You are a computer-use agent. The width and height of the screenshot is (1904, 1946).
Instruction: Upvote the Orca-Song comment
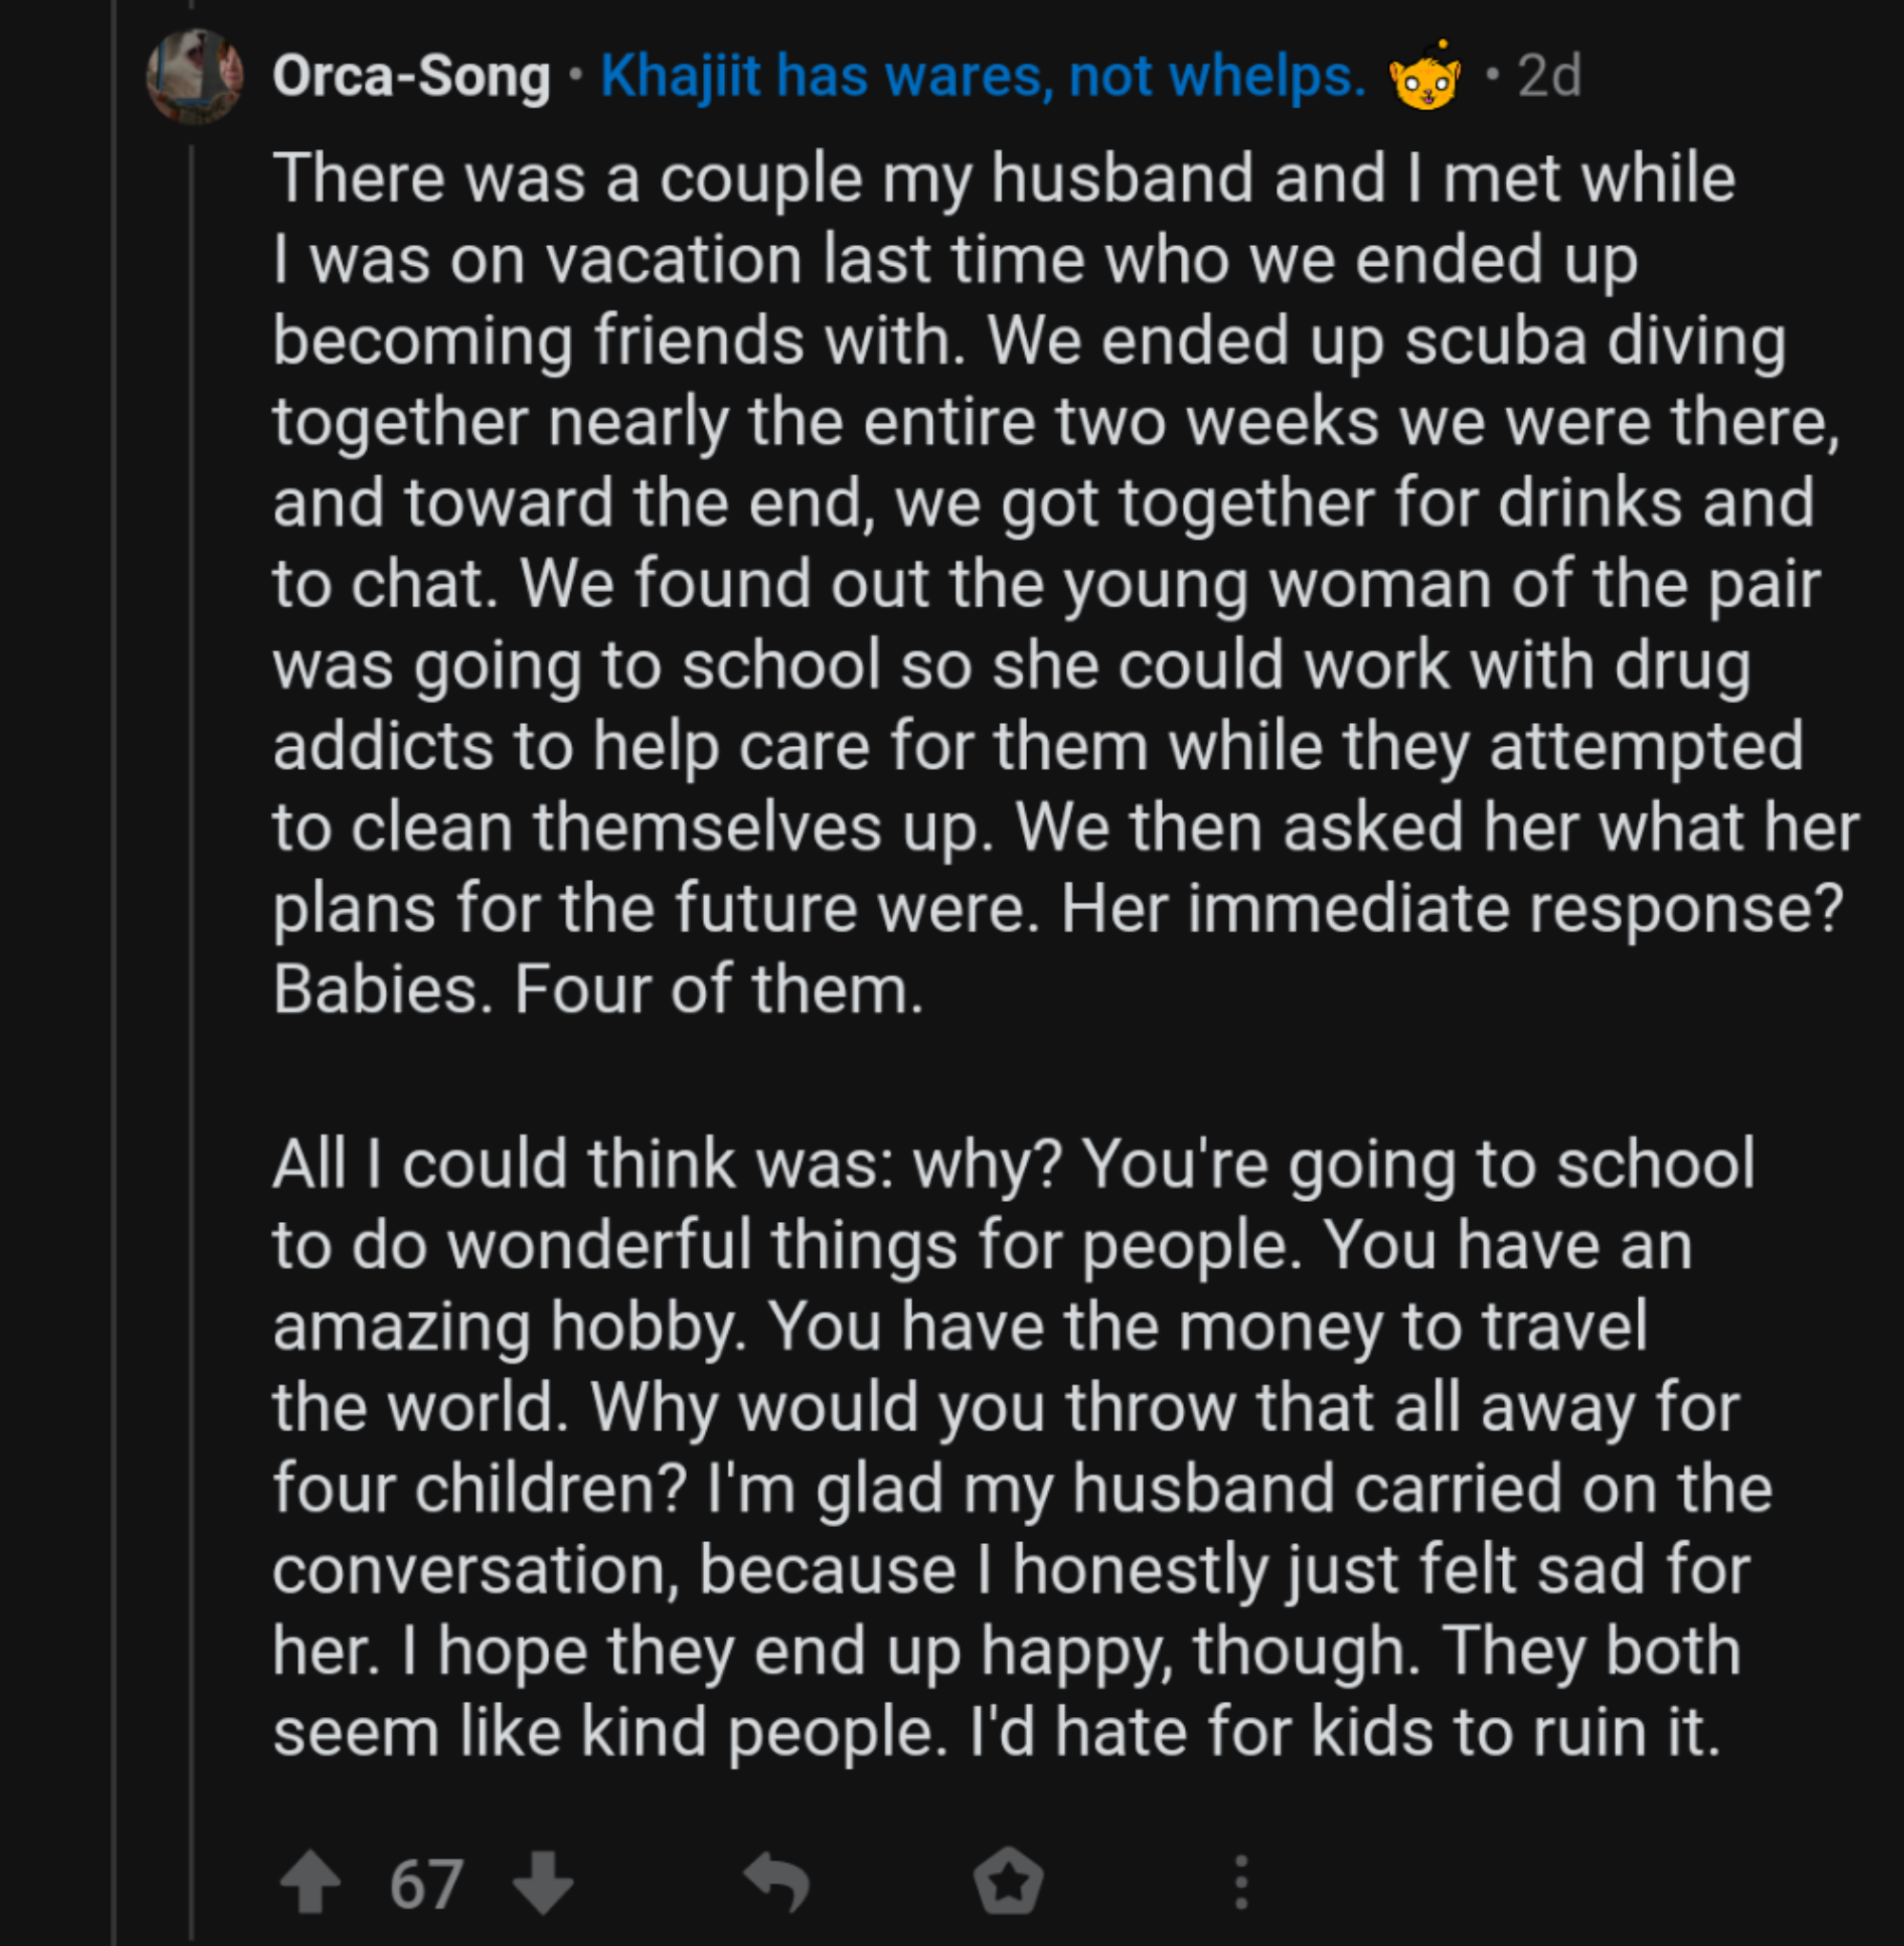coord(311,1883)
